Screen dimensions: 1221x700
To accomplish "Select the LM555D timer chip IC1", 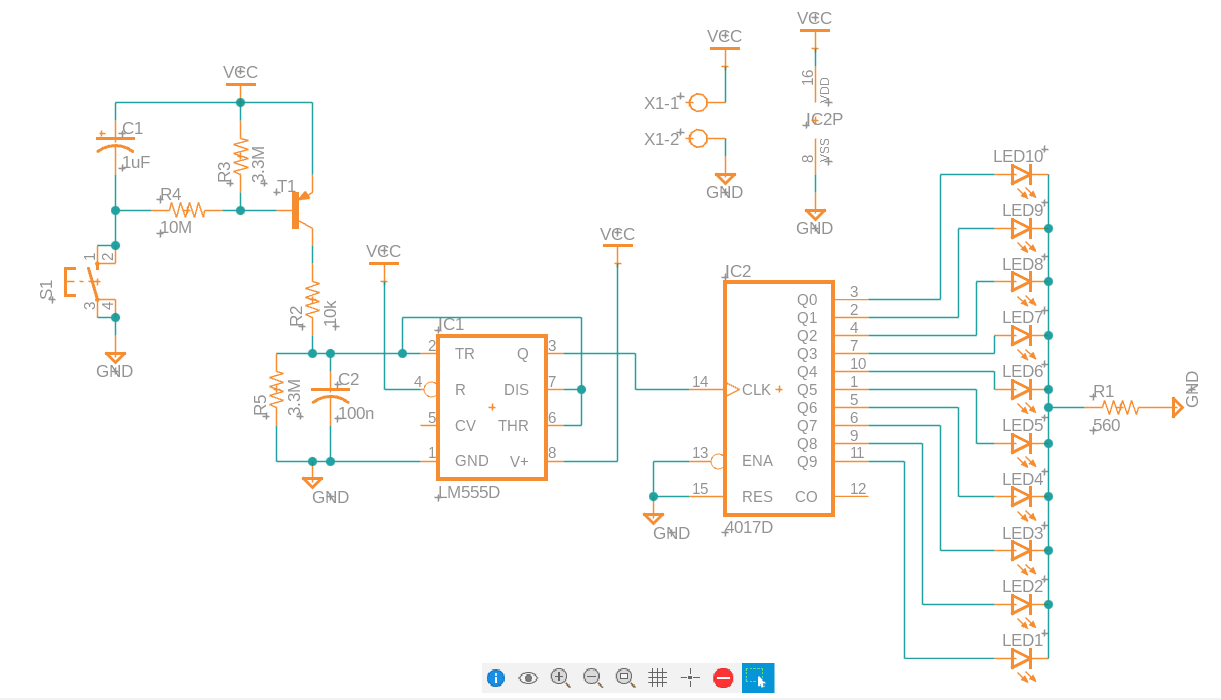I will [491, 407].
